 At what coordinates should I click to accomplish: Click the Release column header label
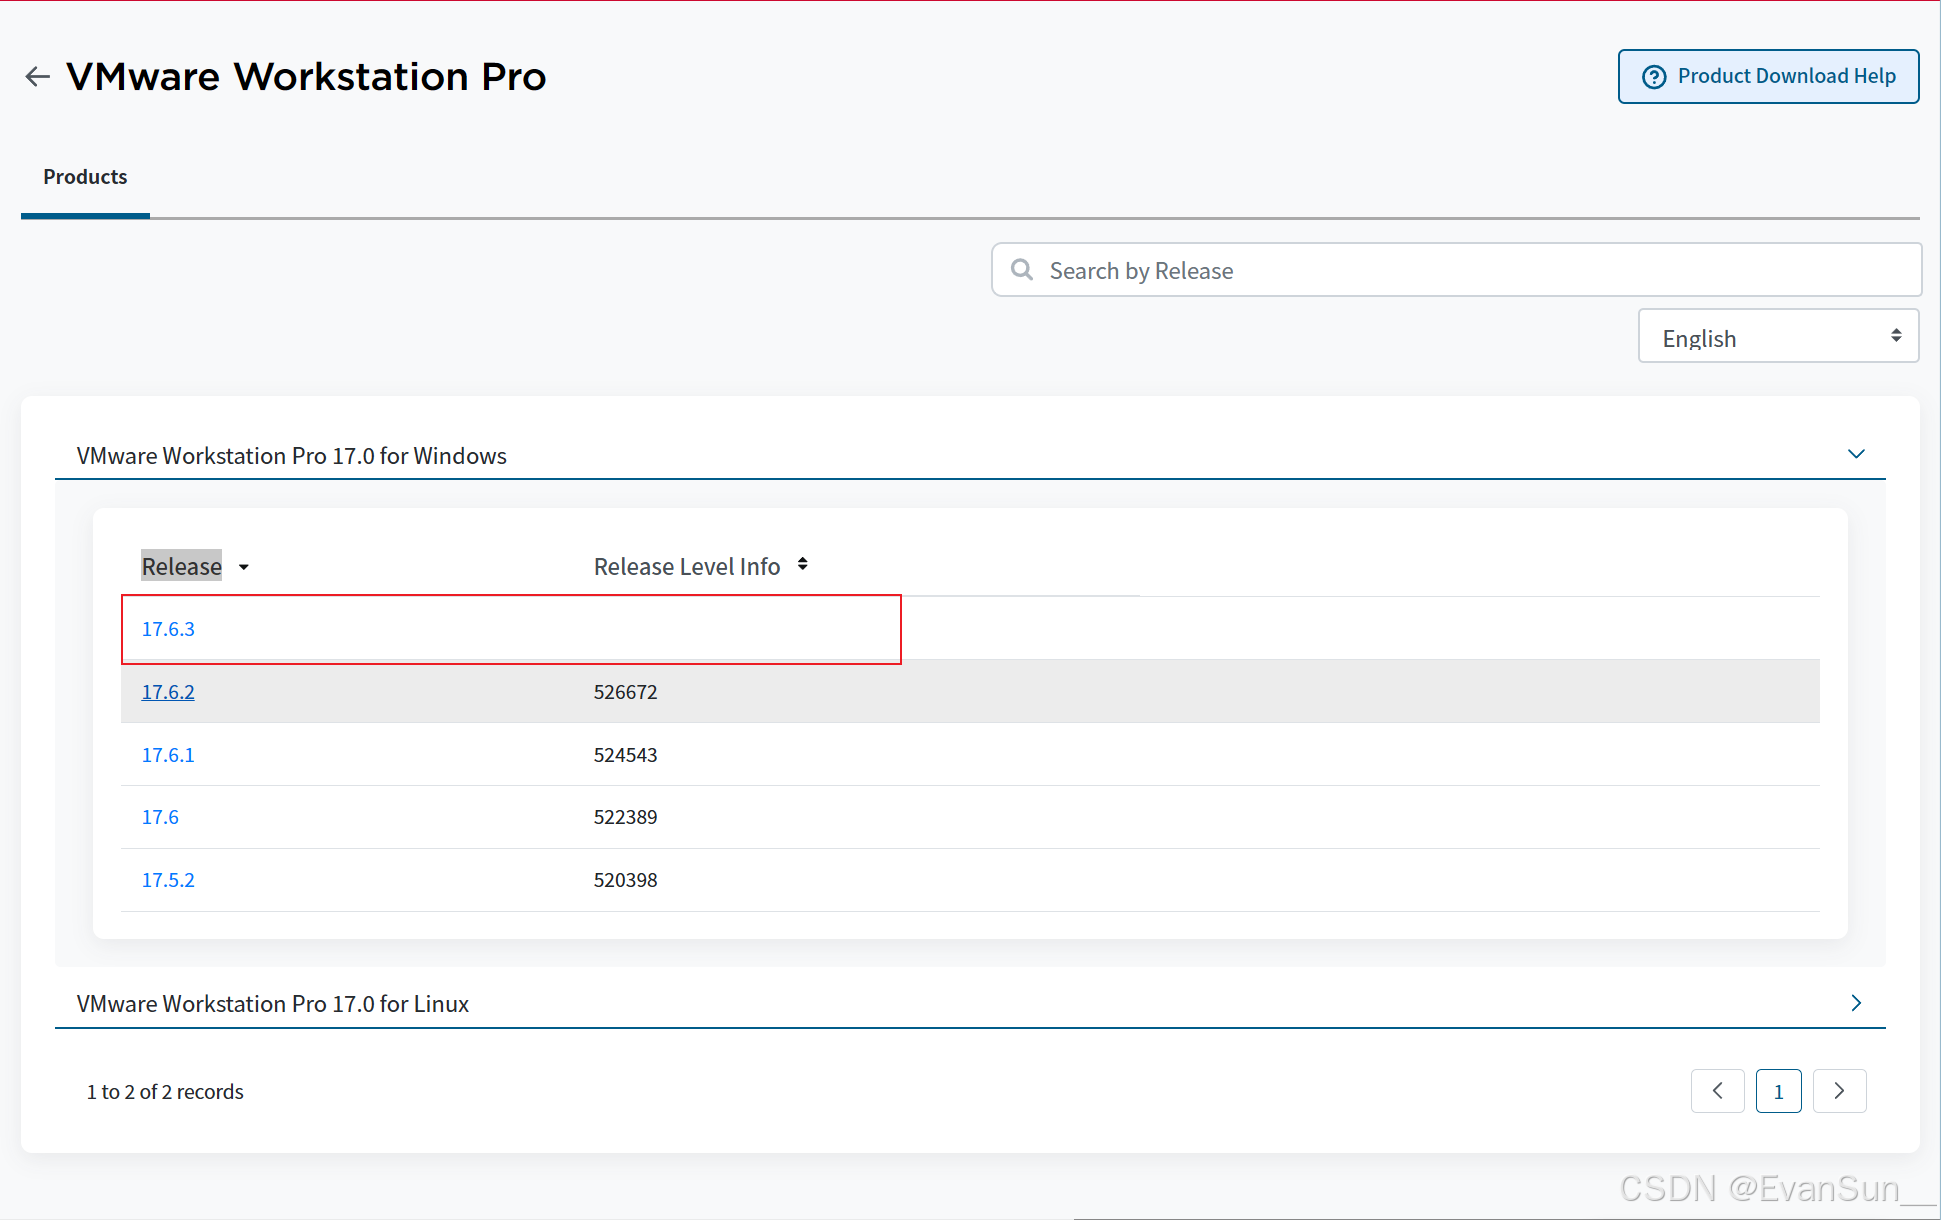(181, 566)
